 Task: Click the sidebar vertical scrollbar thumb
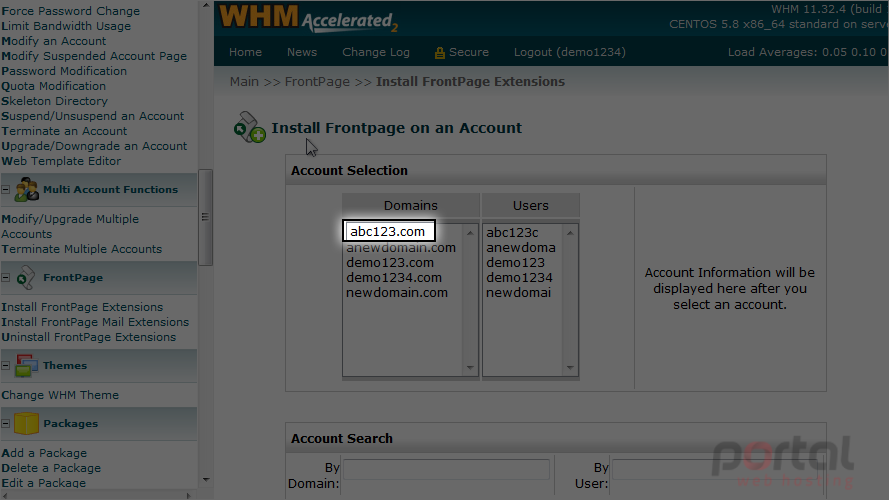tap(205, 217)
